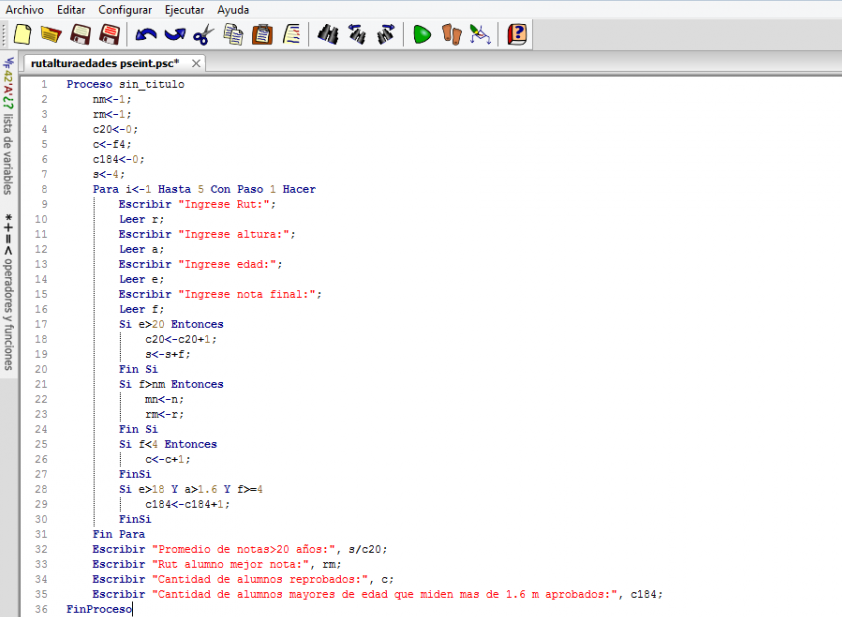Screen dimensions: 842x617
Task: Open the Archivo menu
Action: point(25,10)
